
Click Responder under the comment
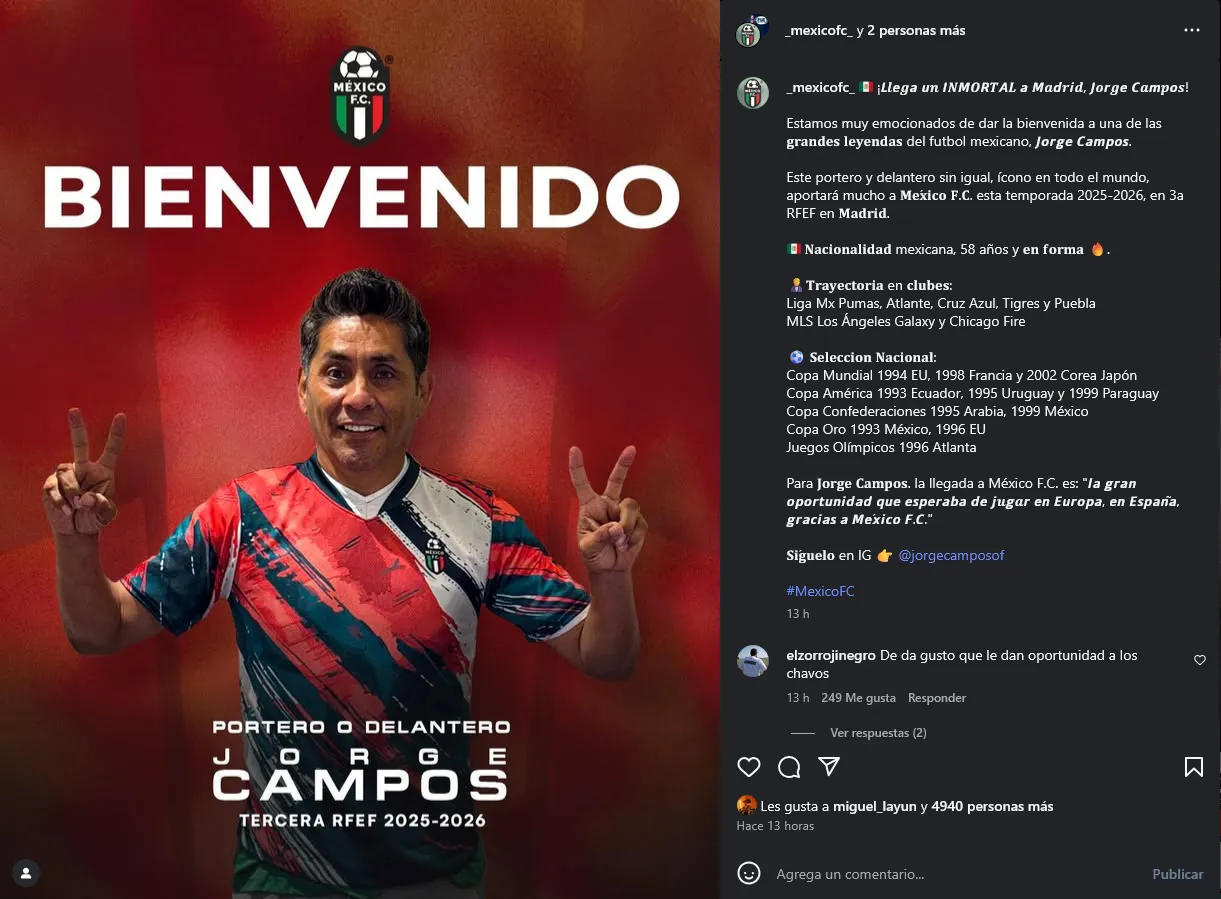coord(937,698)
